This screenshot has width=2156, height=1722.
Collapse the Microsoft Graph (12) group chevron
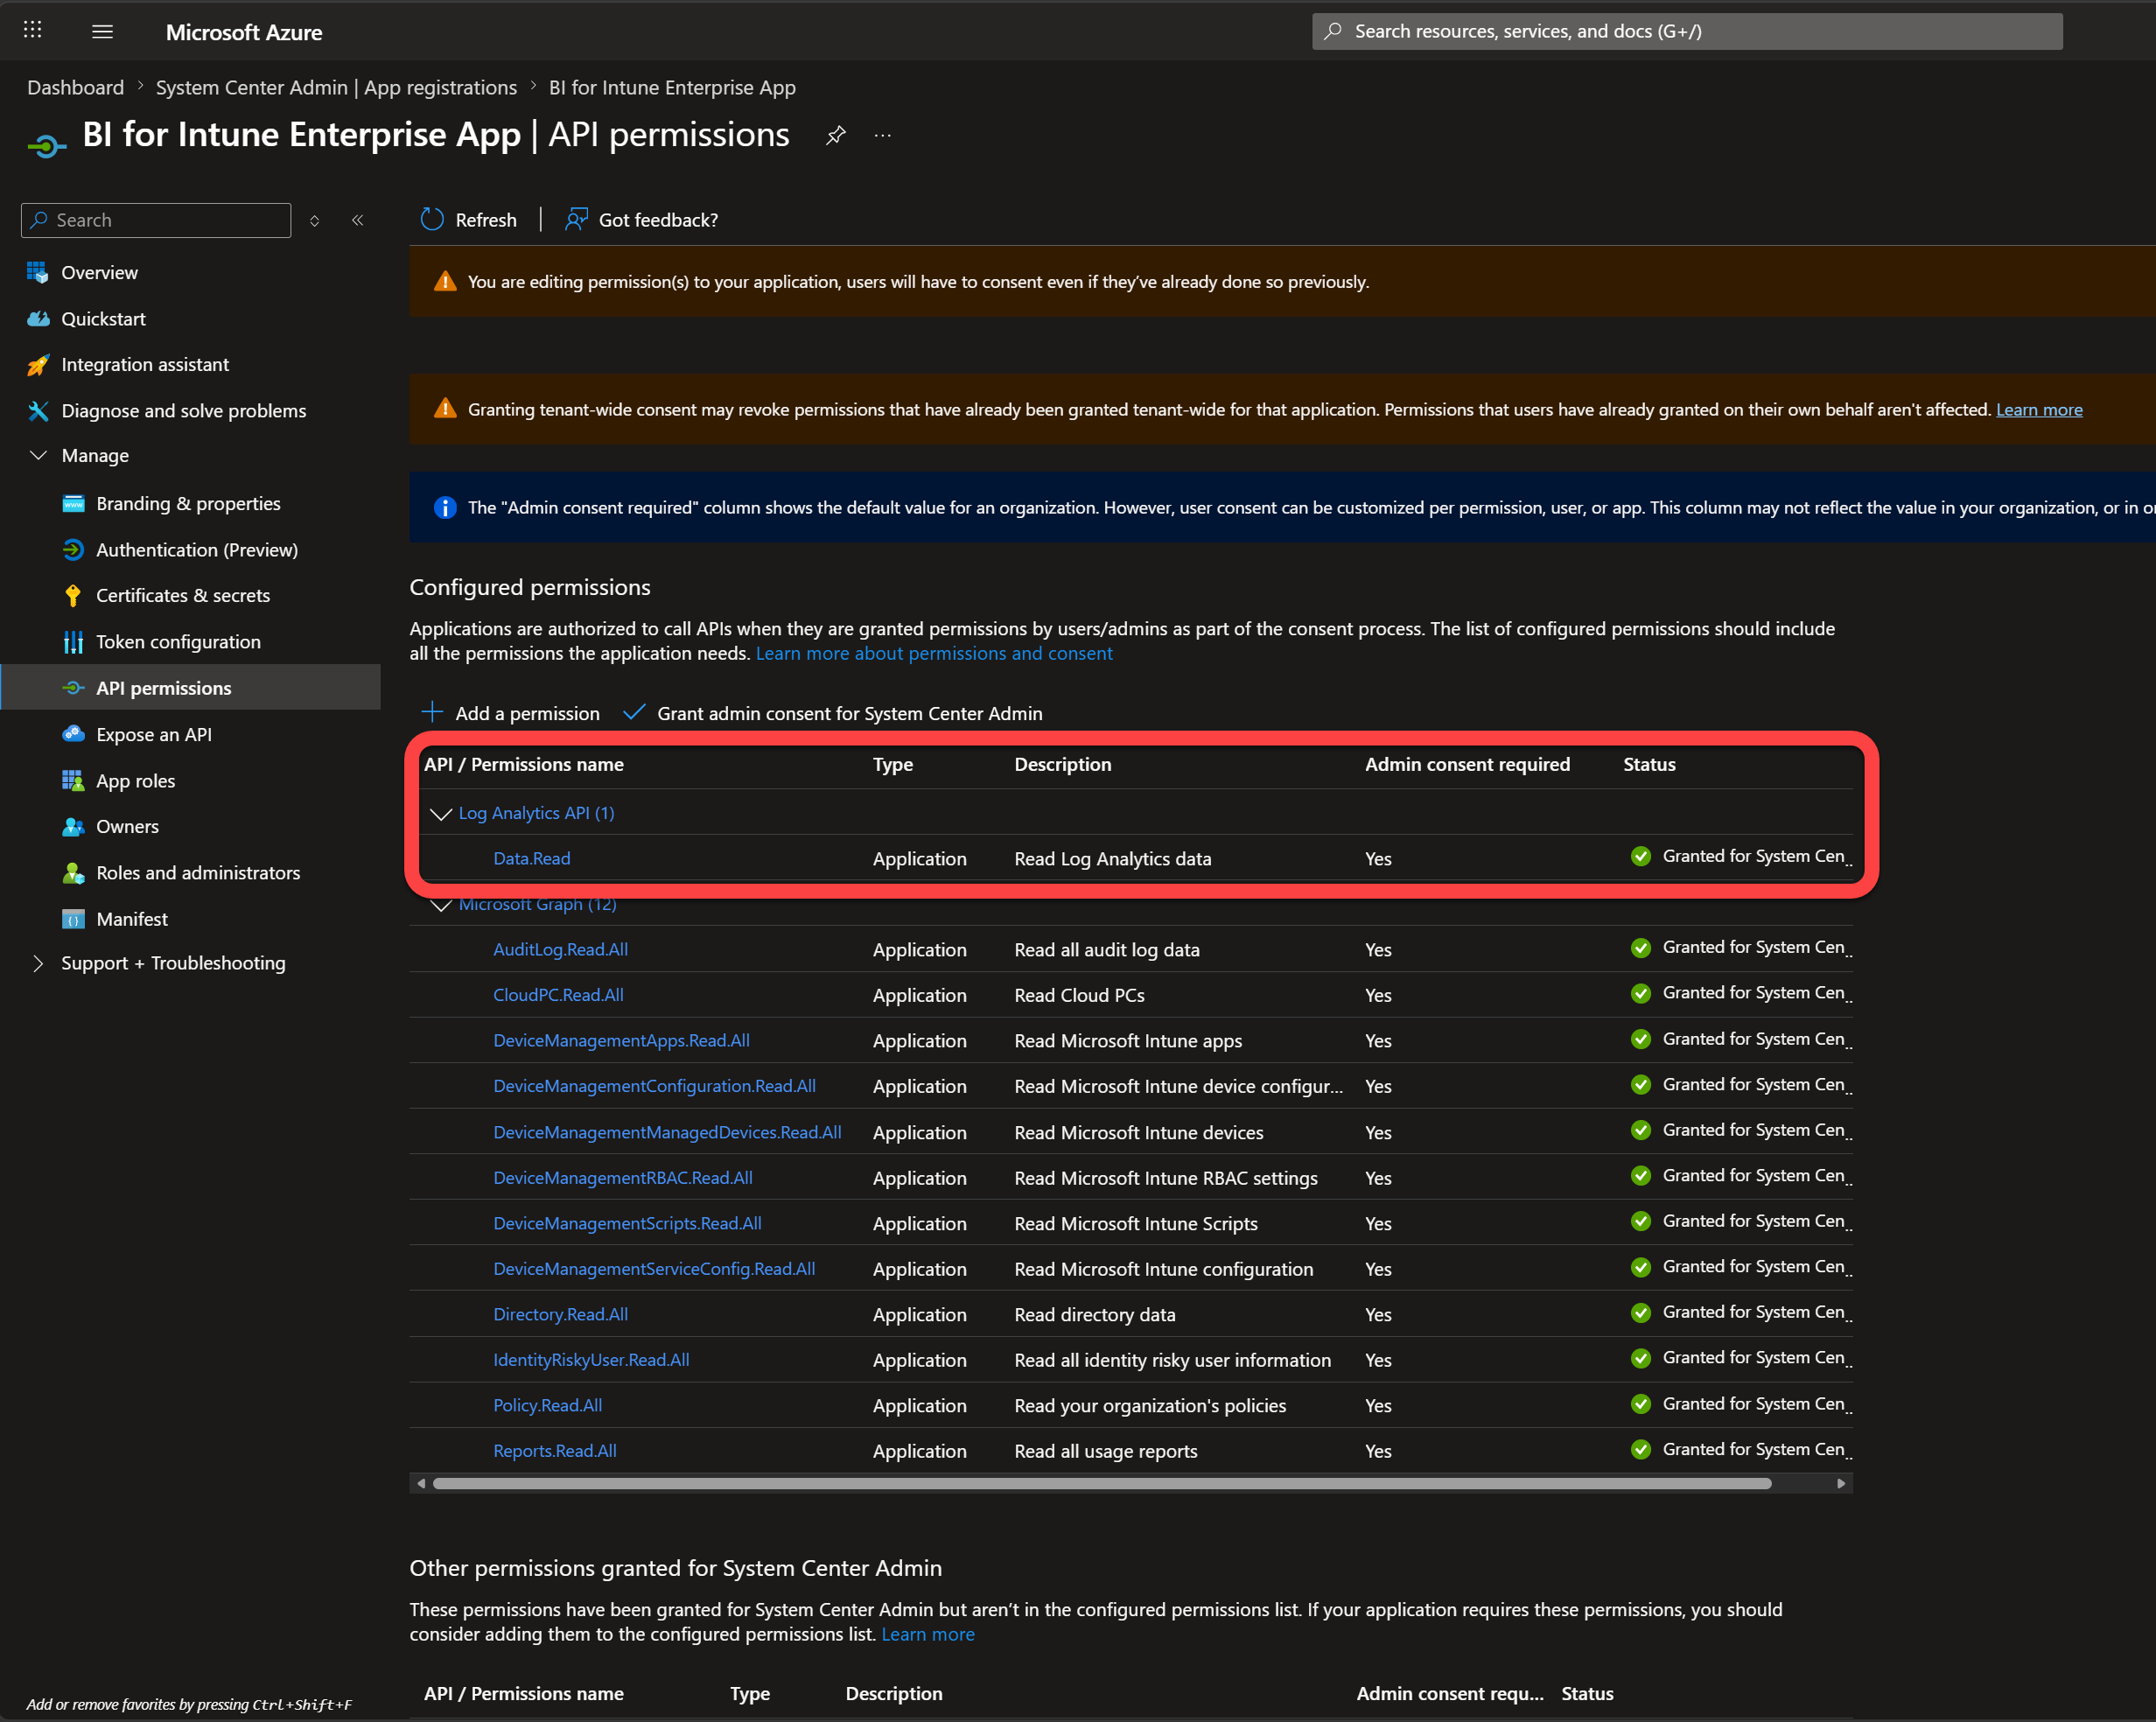[x=441, y=905]
